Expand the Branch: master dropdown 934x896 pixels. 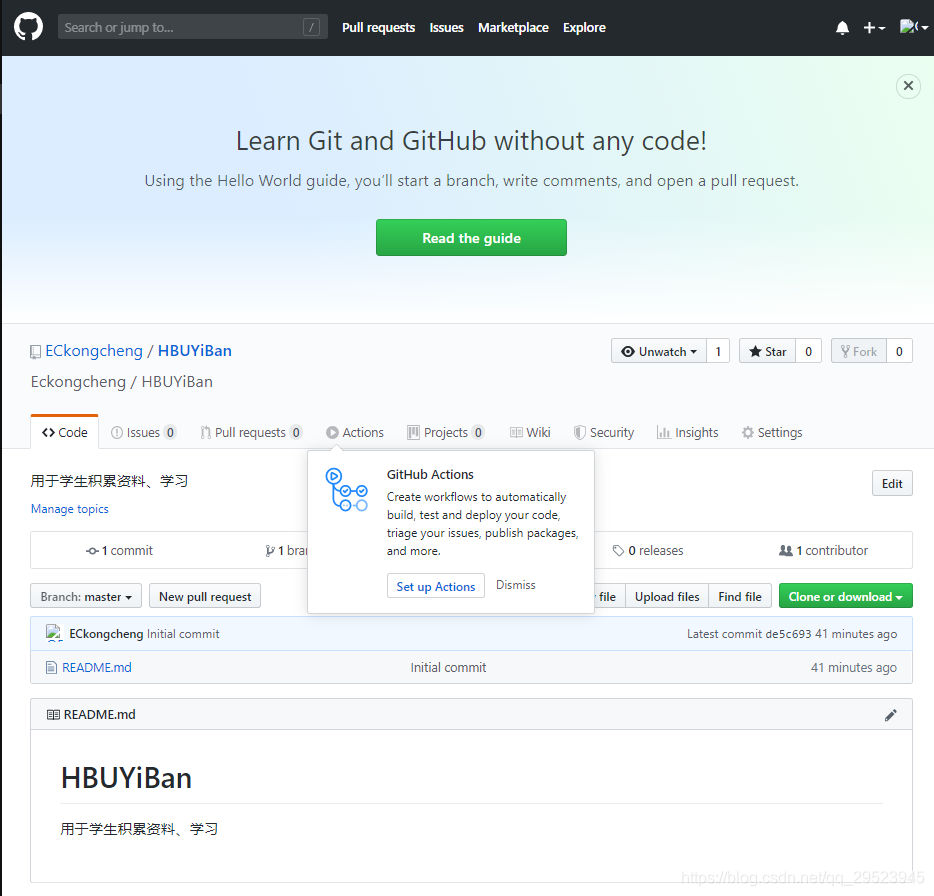[x=86, y=596]
